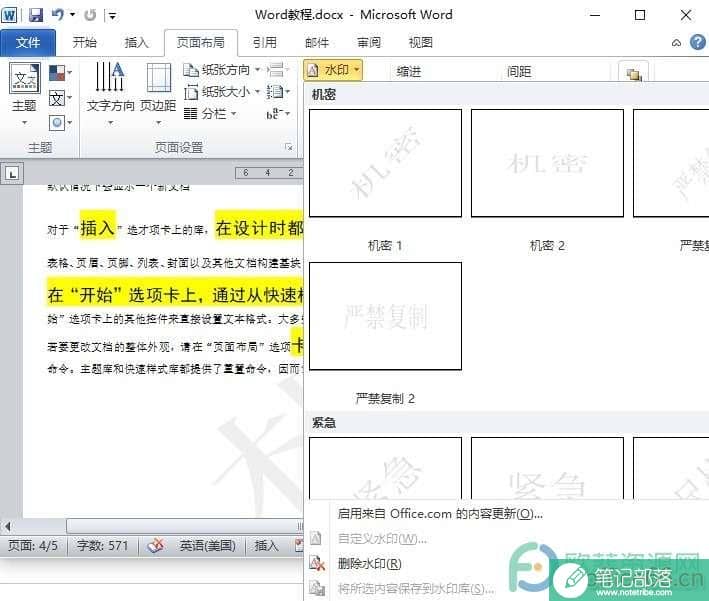Open Word Help question mark
This screenshot has width=709, height=601.
(x=698, y=42)
